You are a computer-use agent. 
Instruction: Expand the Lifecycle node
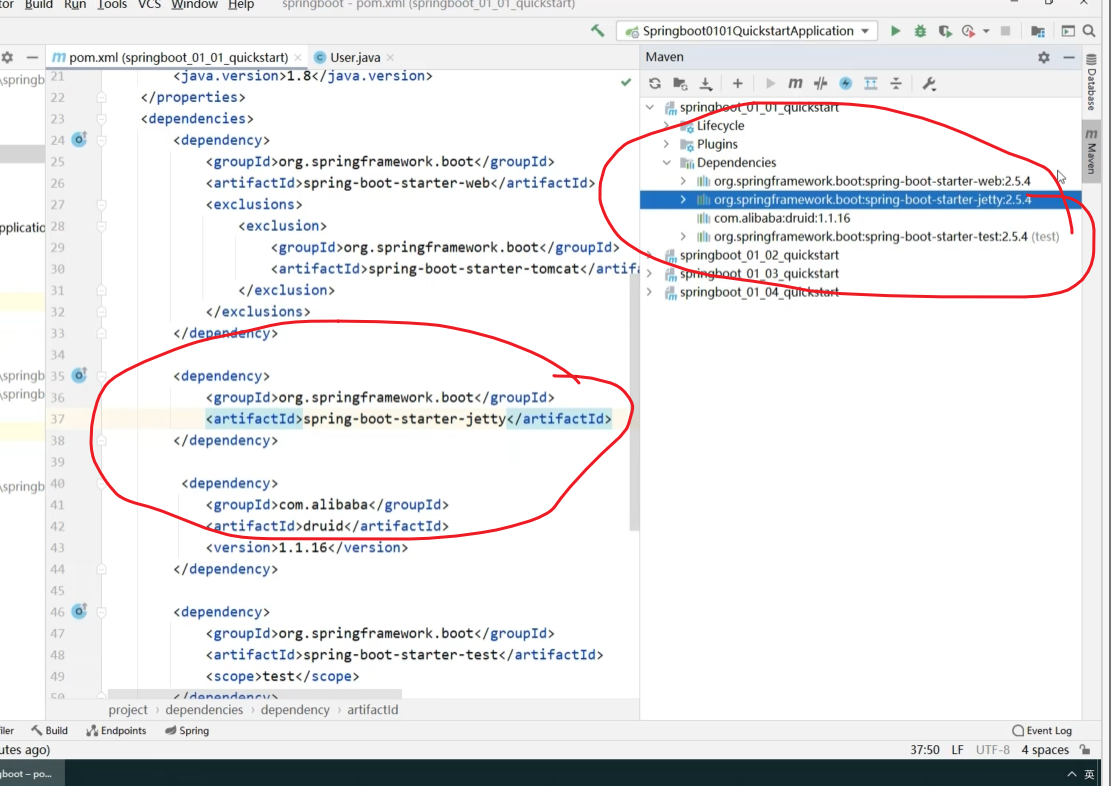click(x=667, y=126)
